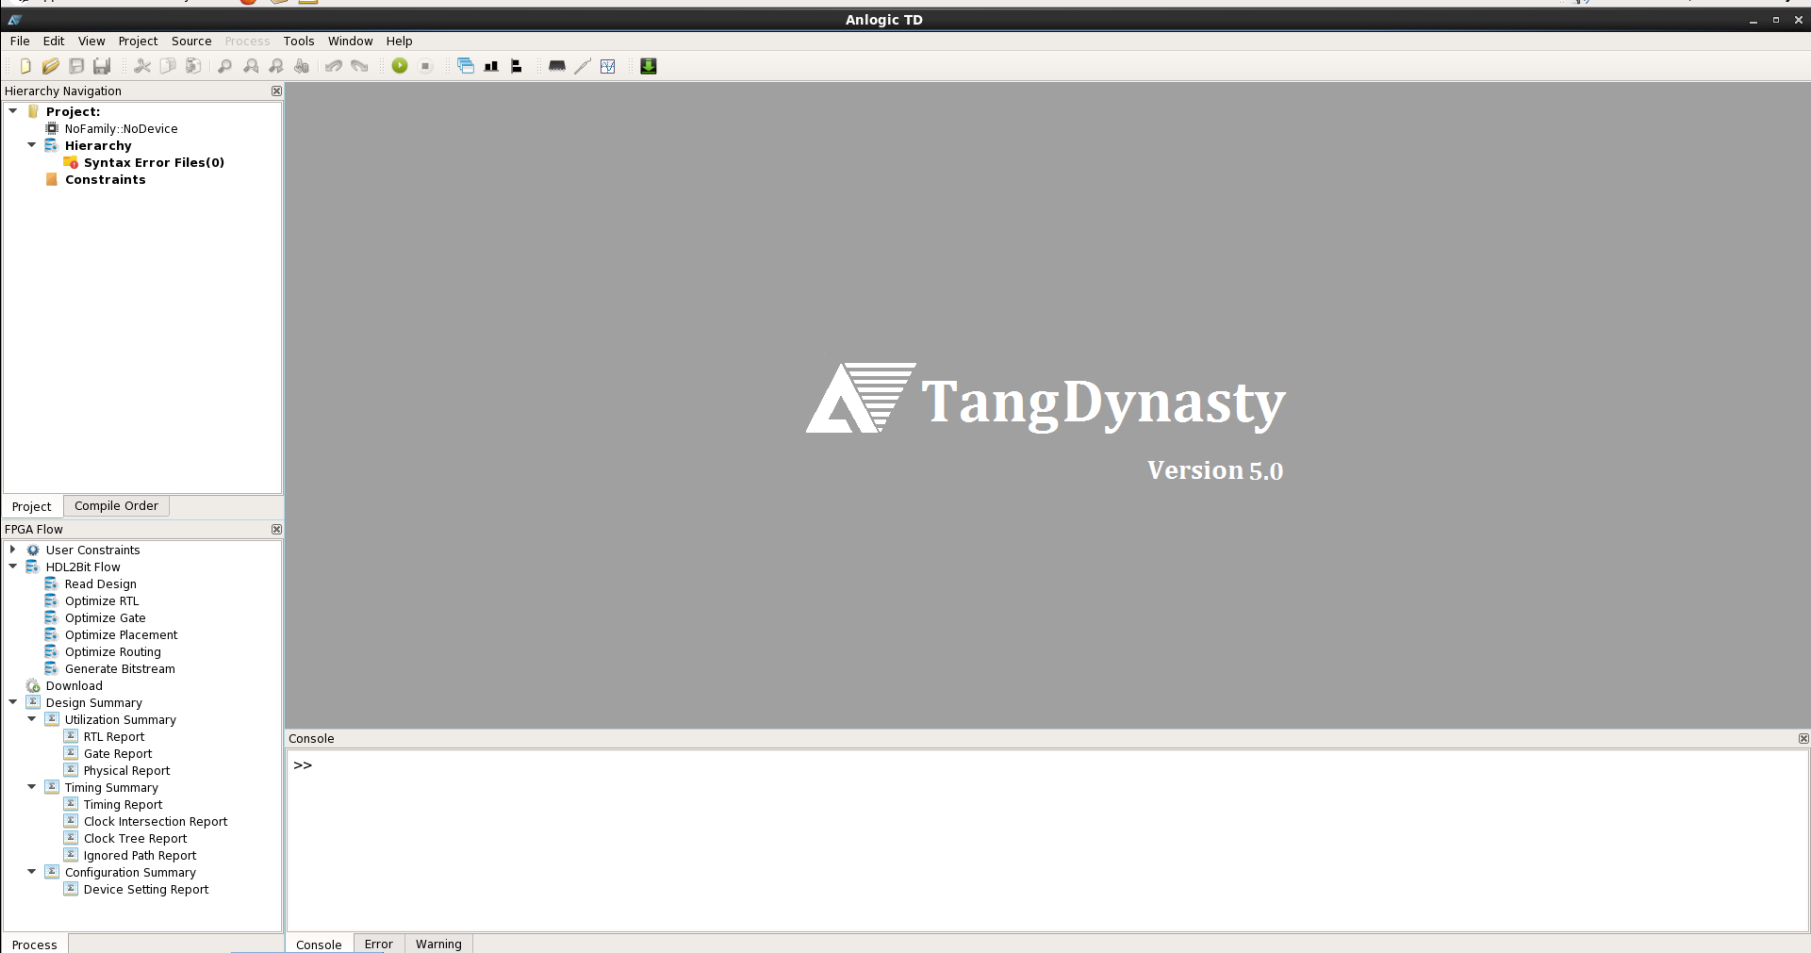Screen dimensions: 1811x953
Task: Collapse the Design Summary node
Action: [x=13, y=702]
